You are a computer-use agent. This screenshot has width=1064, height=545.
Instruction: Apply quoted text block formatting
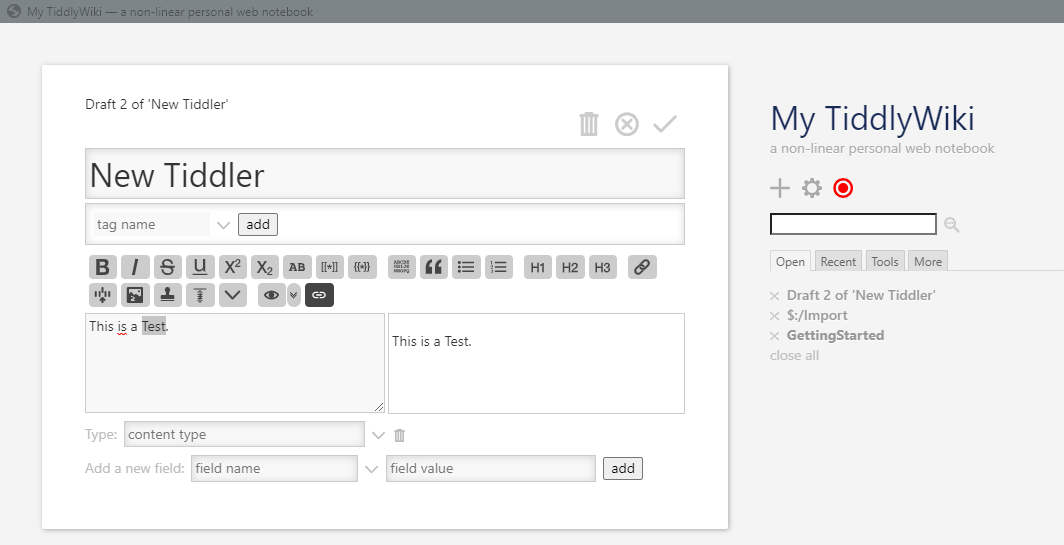434,267
